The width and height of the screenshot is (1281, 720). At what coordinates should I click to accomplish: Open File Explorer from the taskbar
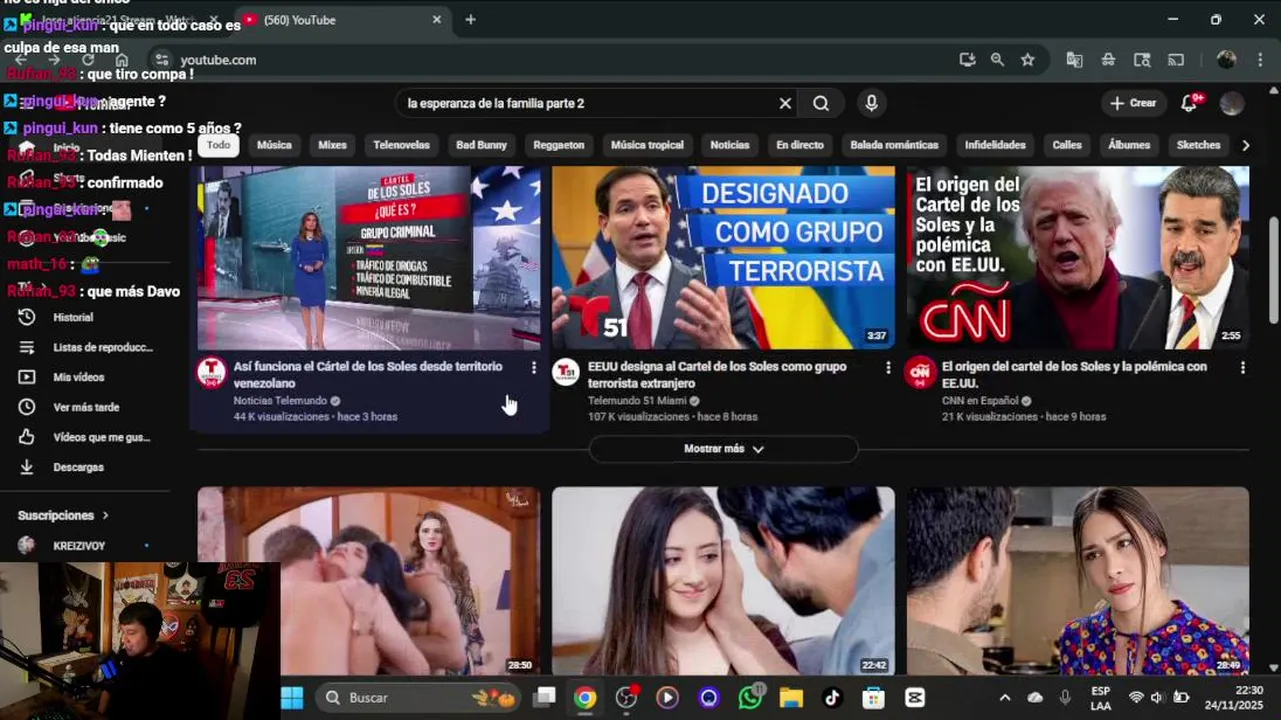click(791, 697)
